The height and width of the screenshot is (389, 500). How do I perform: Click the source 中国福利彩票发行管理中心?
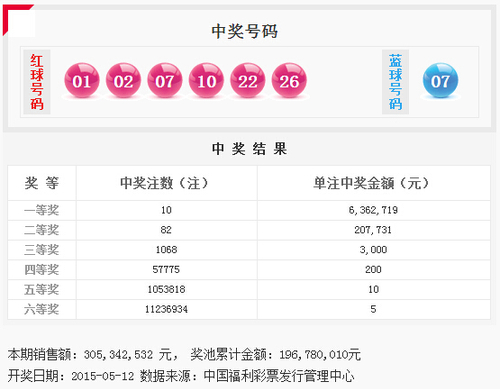pos(279,376)
